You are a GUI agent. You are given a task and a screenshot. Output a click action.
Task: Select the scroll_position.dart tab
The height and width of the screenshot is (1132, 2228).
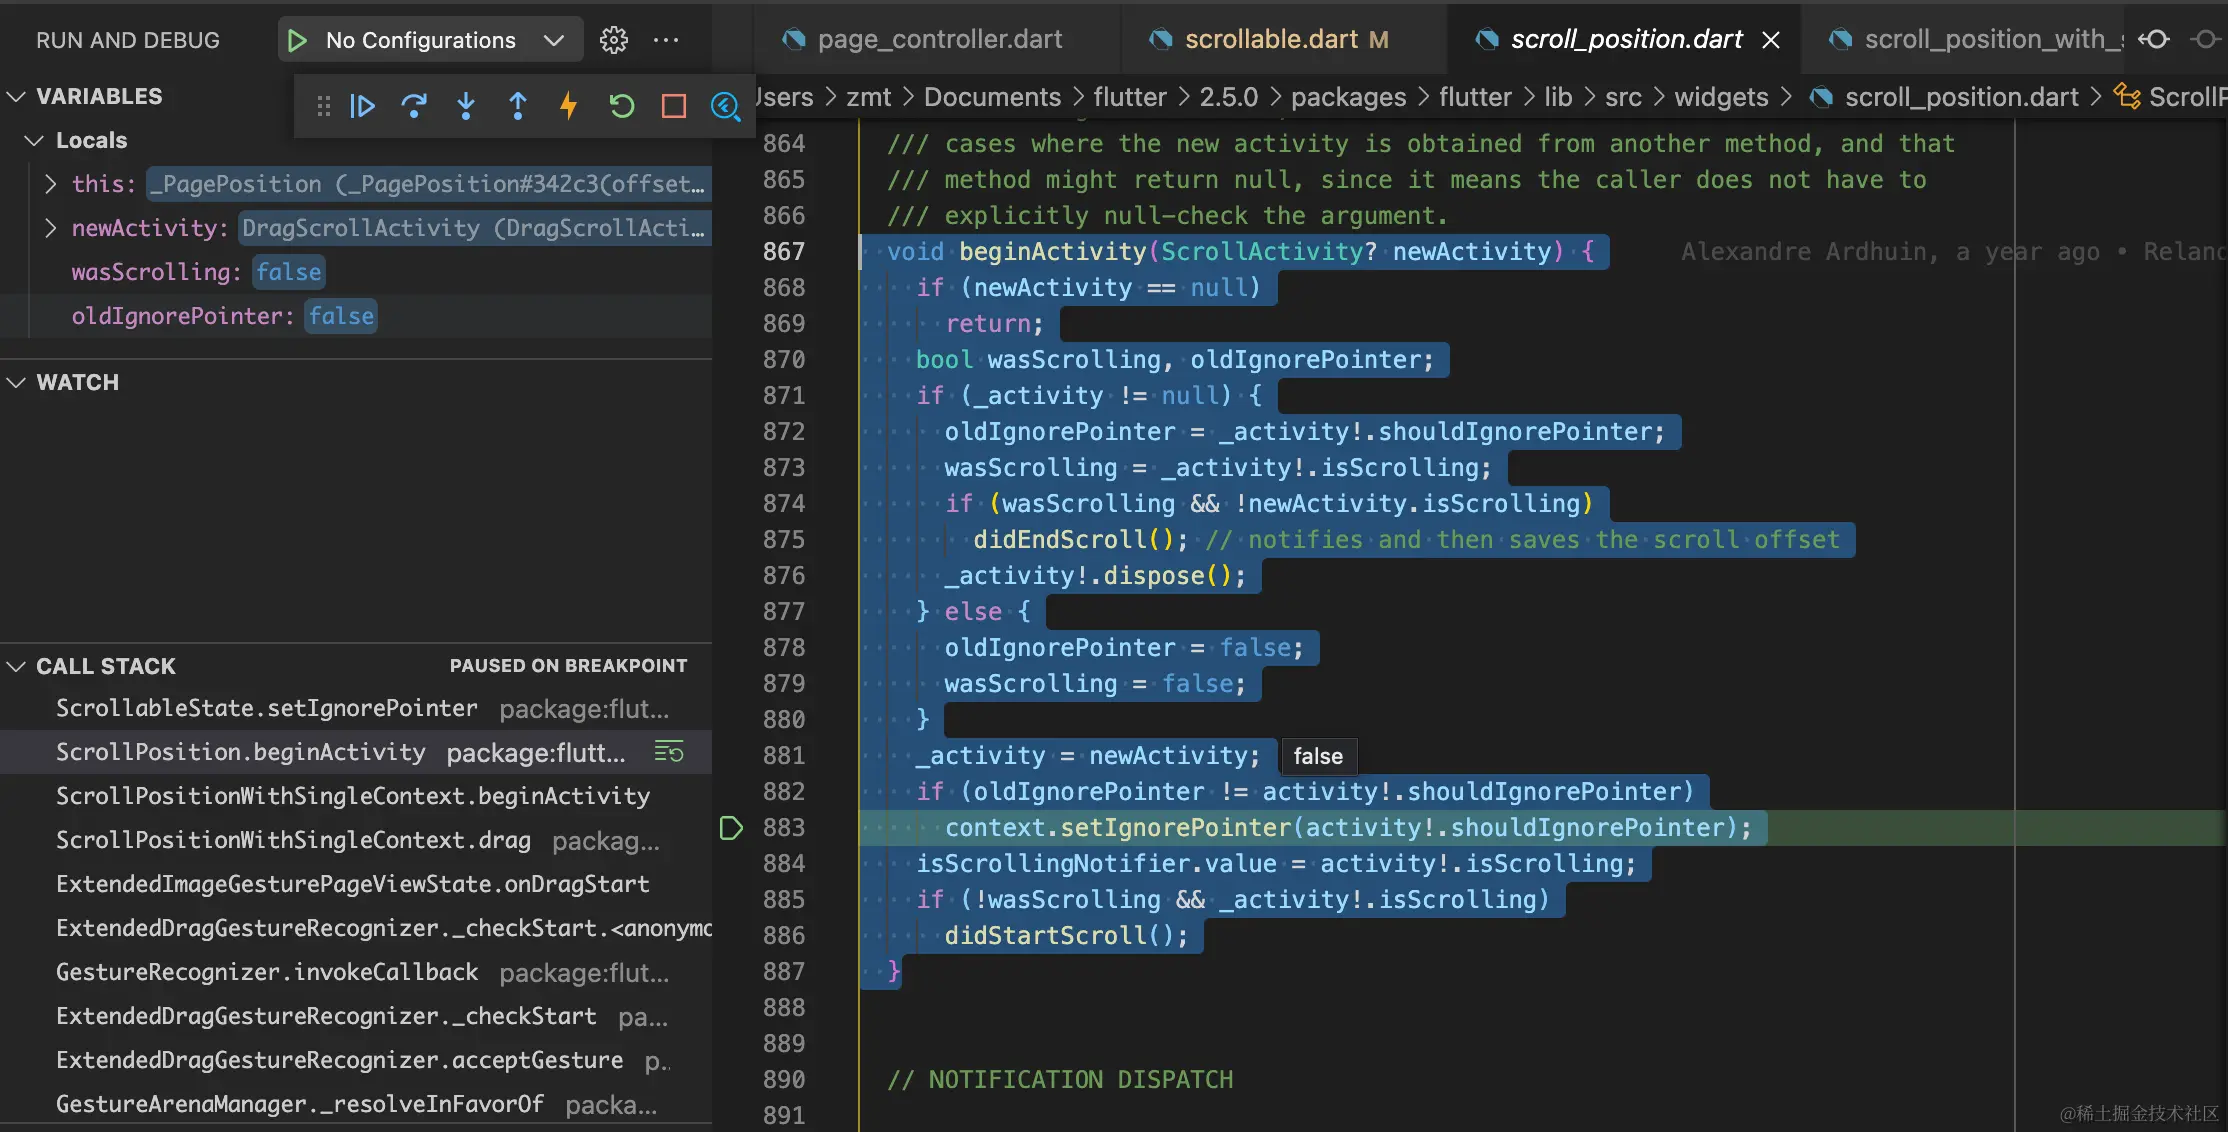tap(1626, 40)
